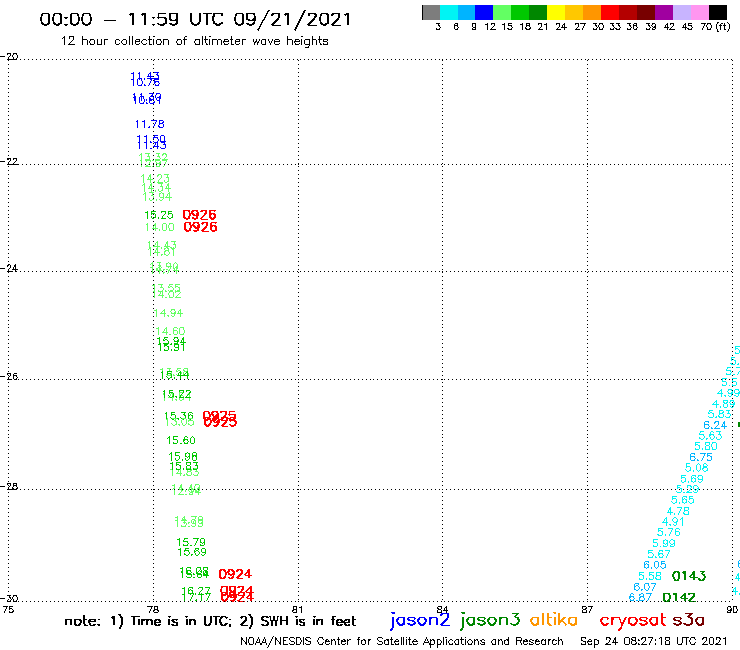Screen dimensions: 740x650
Task: Click the cyan wave height value "5.08"
Action: (697, 468)
